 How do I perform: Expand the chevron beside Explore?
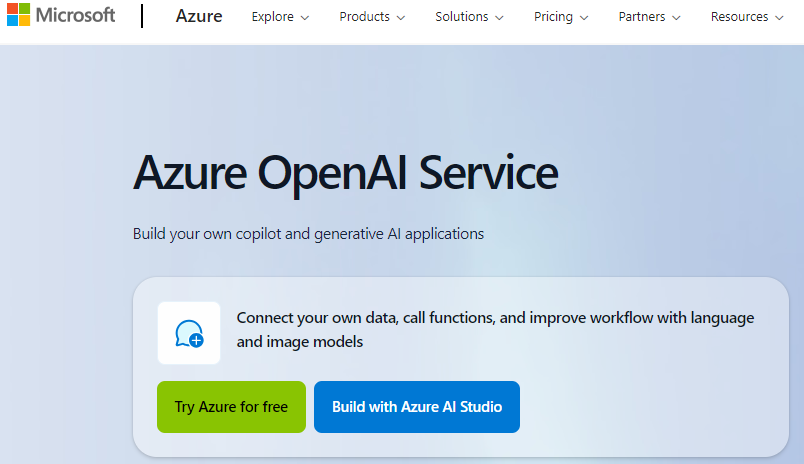tap(305, 18)
